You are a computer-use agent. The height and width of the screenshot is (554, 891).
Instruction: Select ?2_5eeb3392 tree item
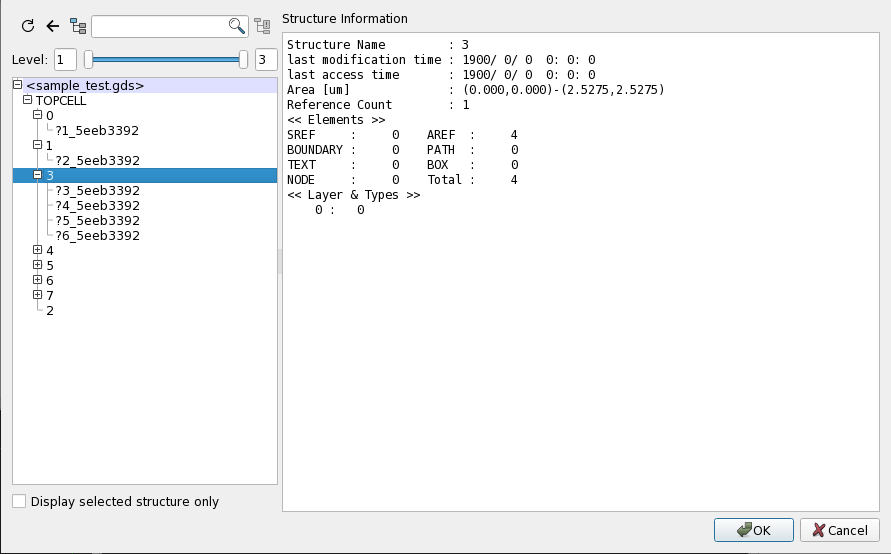(97, 161)
